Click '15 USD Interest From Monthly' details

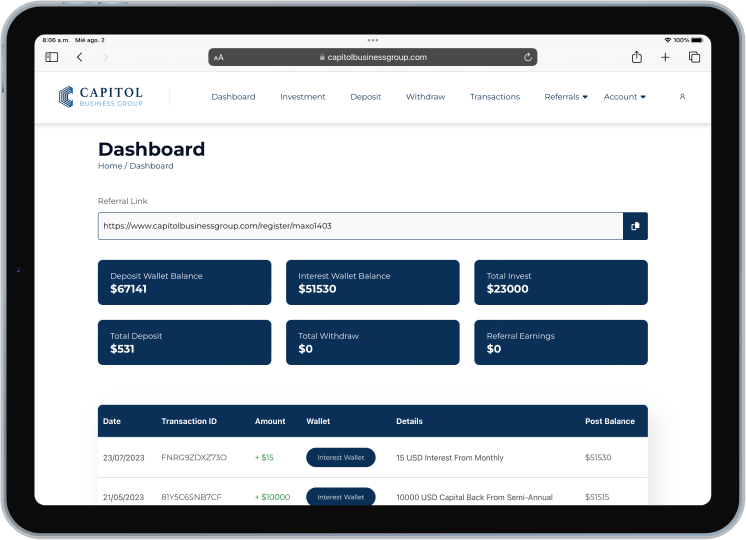(450, 458)
